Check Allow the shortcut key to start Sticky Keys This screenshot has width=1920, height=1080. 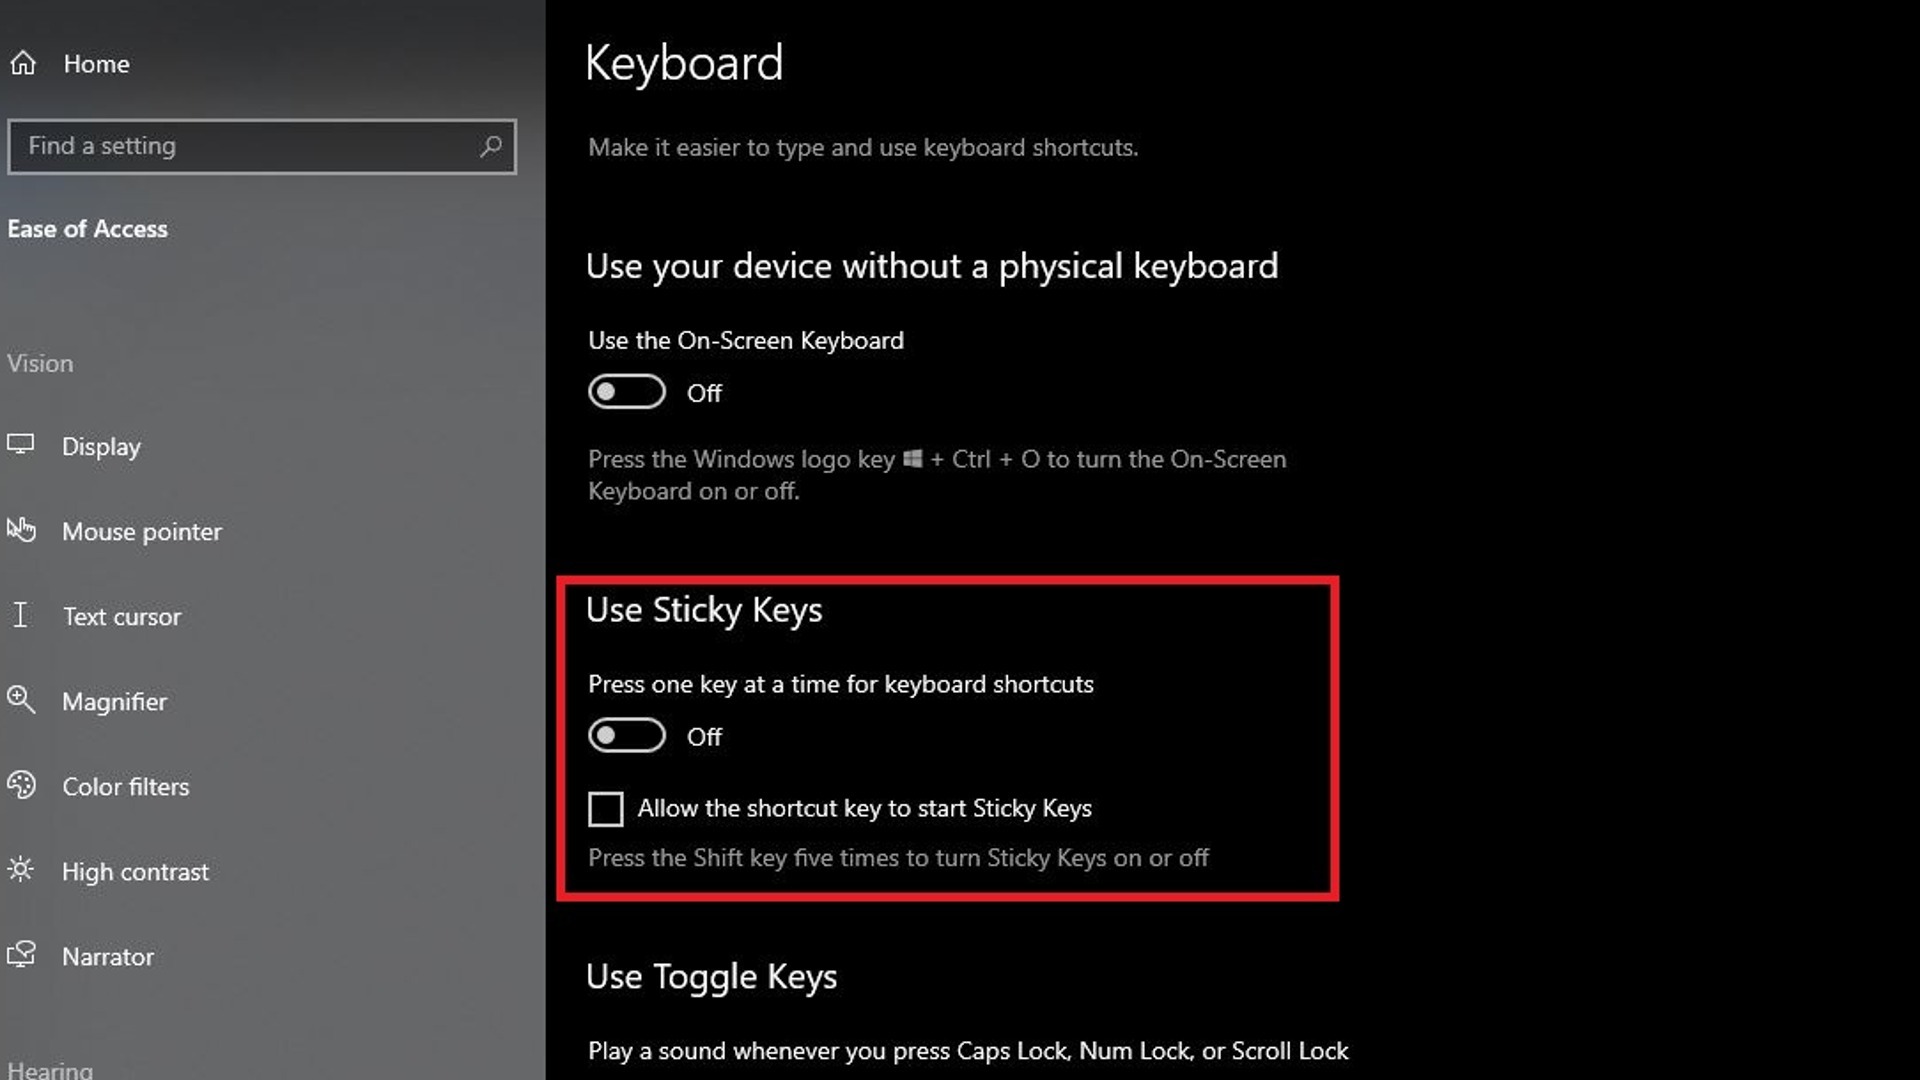605,809
